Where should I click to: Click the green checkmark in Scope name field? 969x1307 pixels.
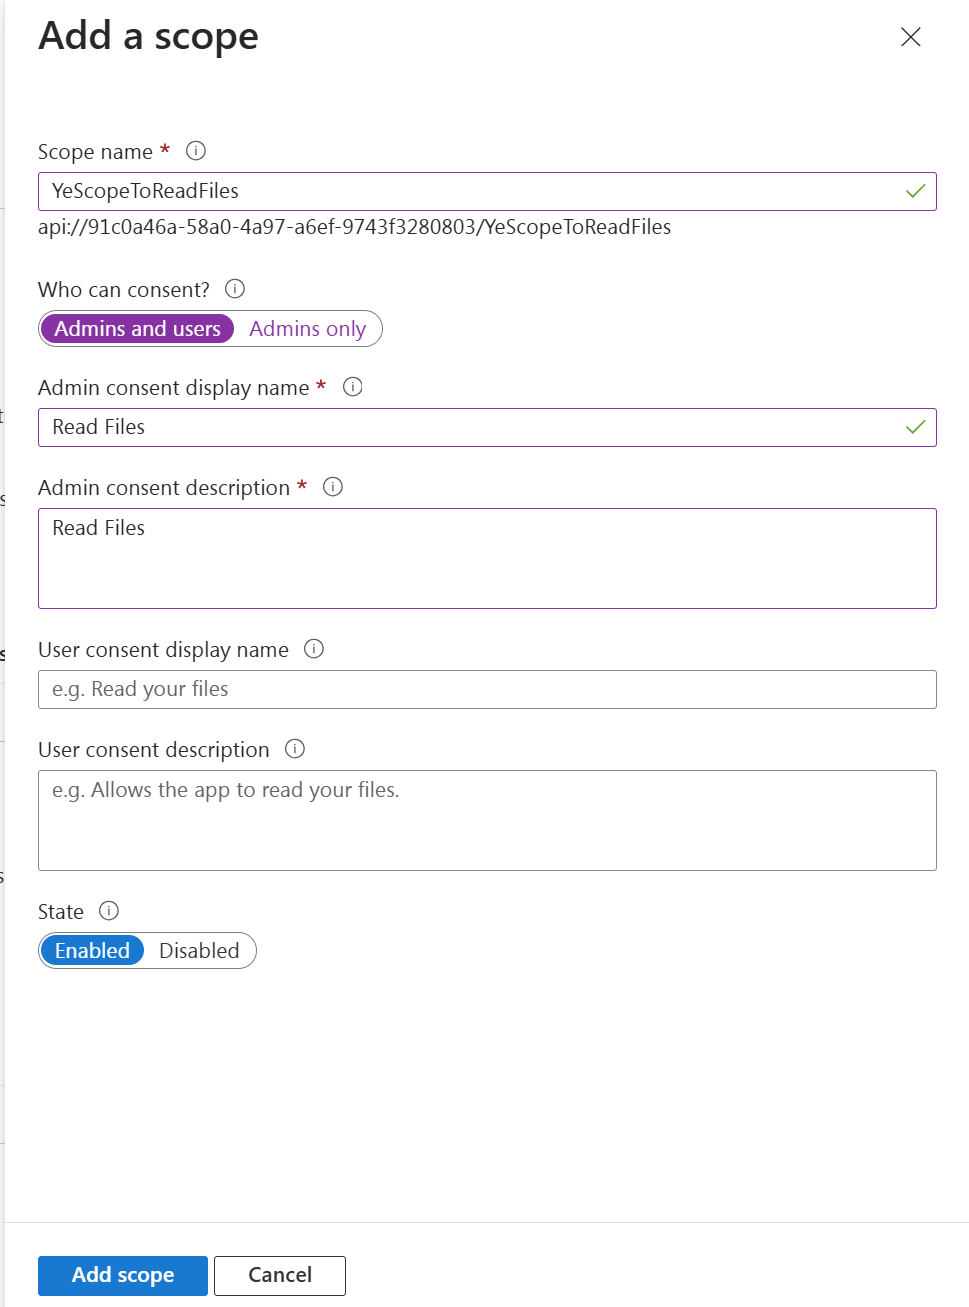tap(915, 191)
